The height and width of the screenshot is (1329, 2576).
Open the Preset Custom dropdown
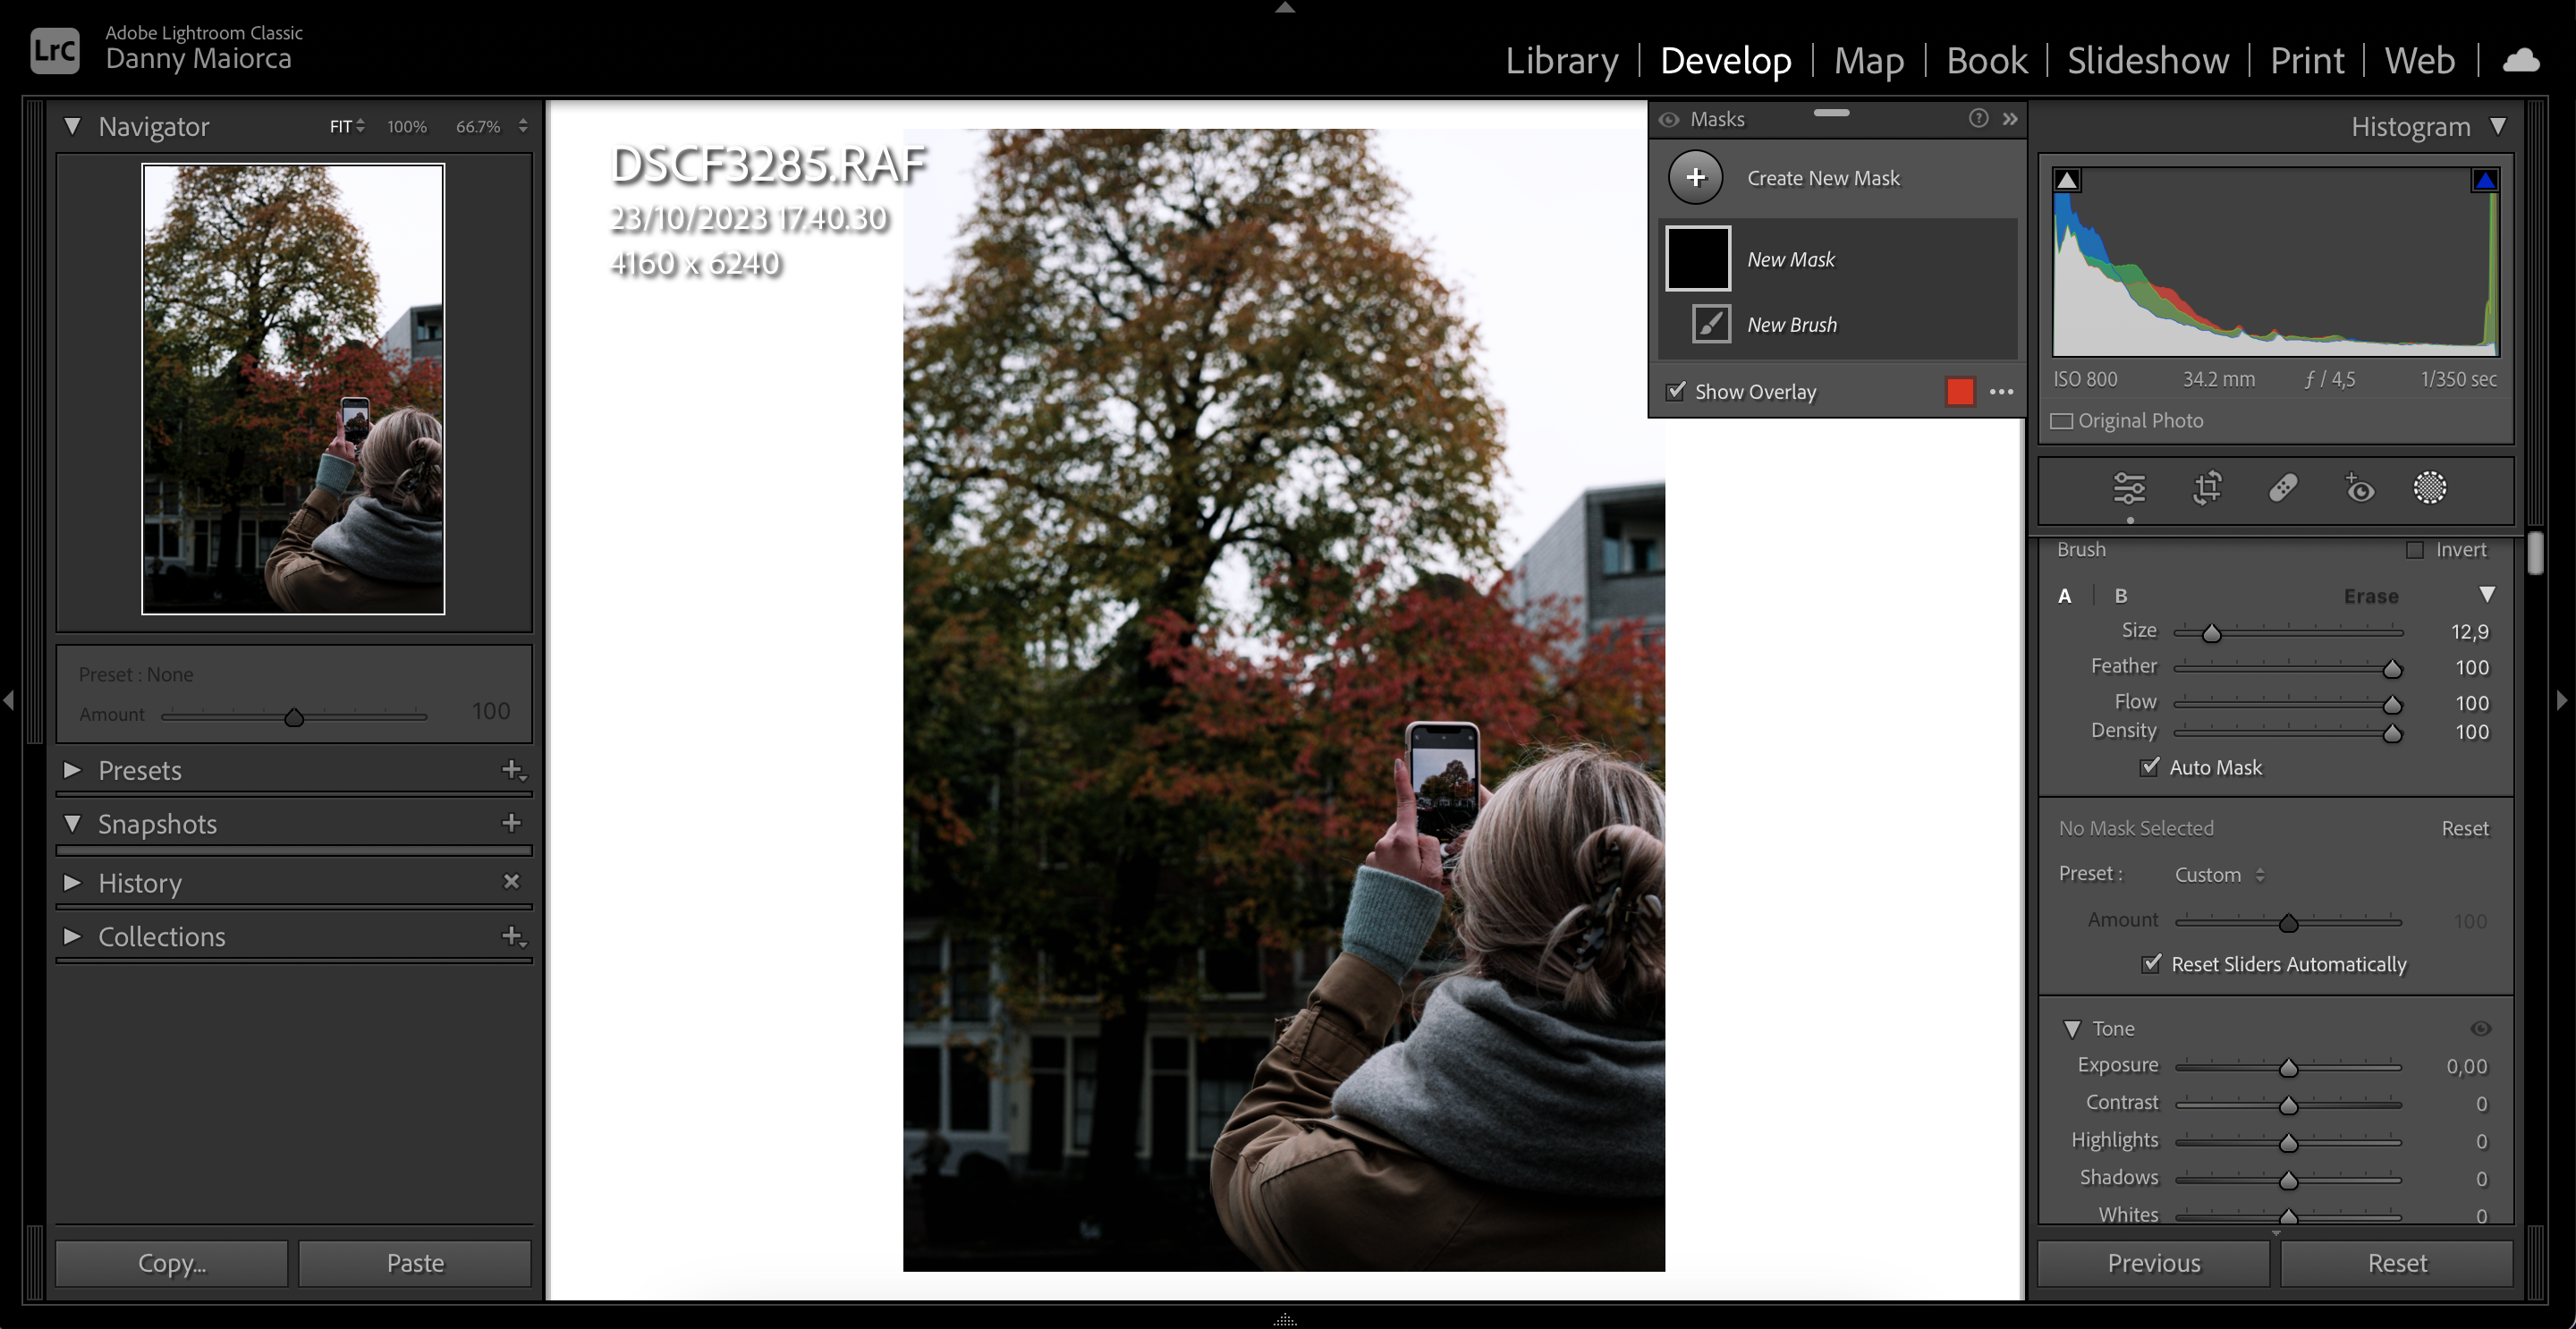pos(2219,874)
